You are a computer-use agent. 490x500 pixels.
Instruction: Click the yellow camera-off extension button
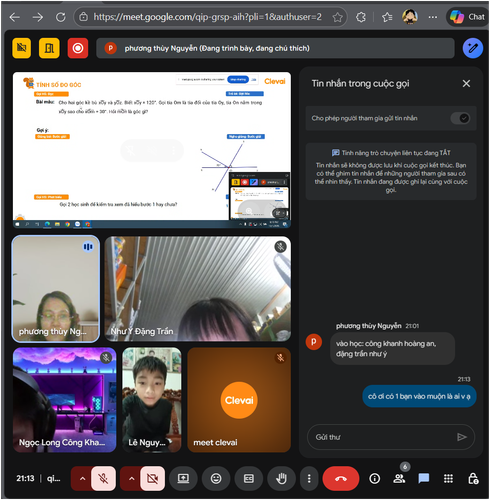point(22,48)
